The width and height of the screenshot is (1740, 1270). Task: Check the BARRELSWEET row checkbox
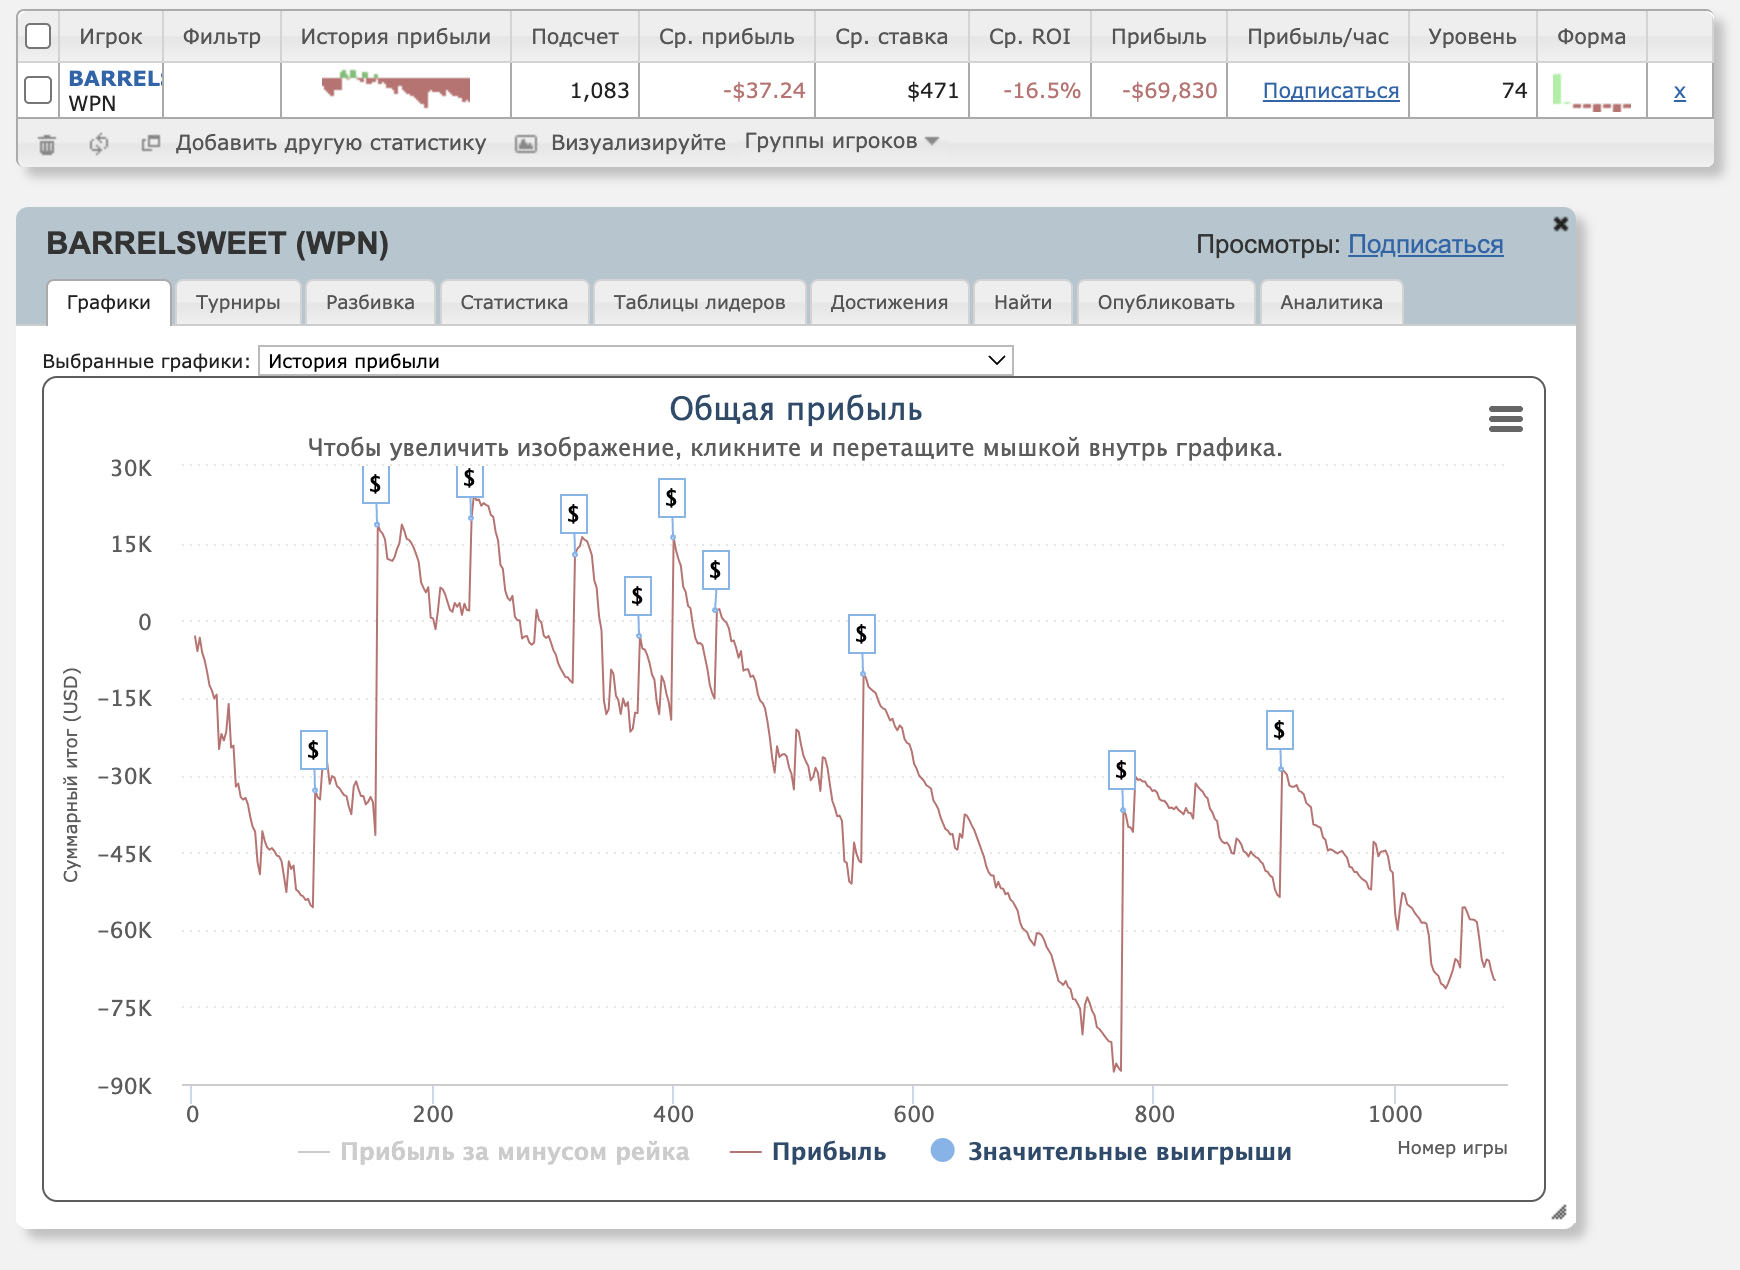pyautogui.click(x=38, y=90)
